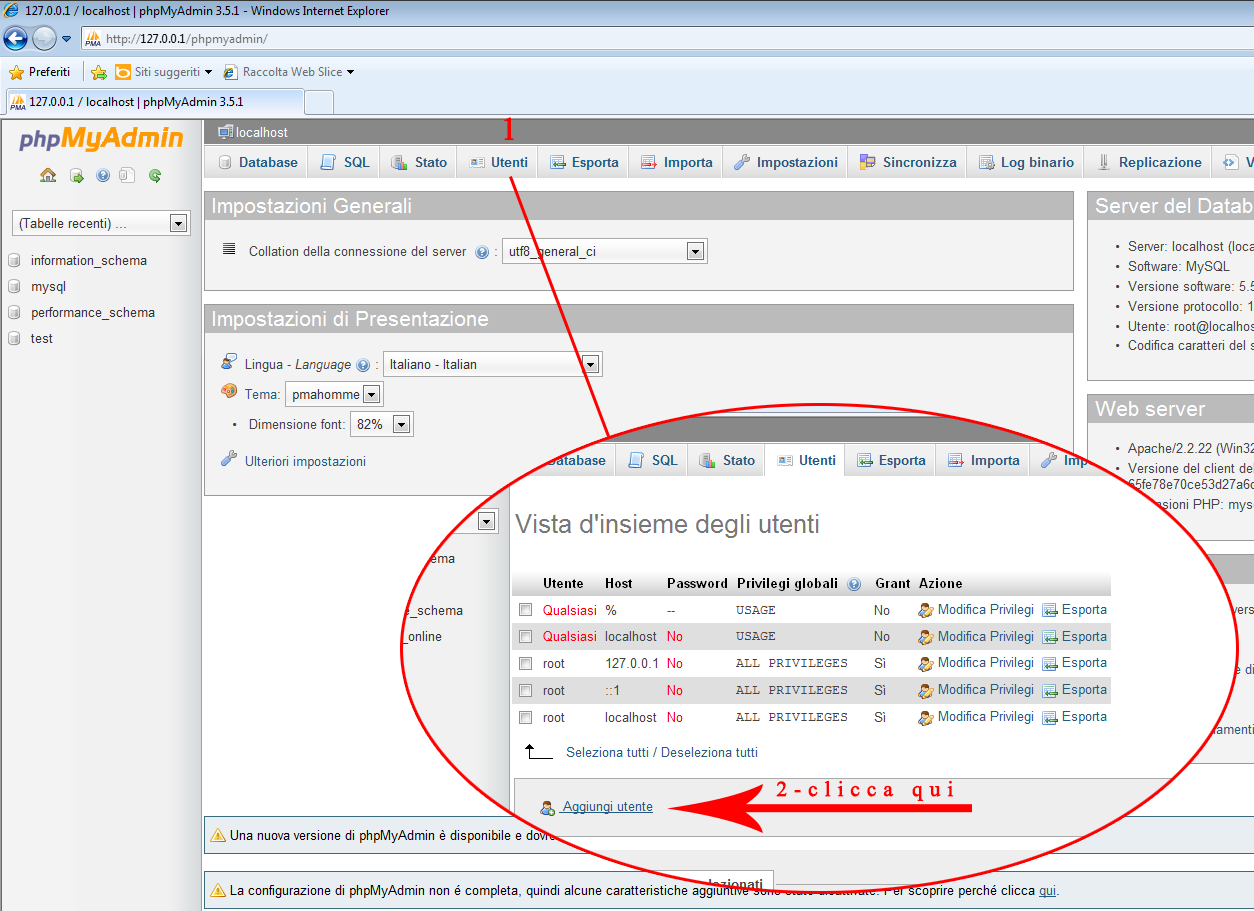Click the Seleziona tutti link

click(607, 752)
